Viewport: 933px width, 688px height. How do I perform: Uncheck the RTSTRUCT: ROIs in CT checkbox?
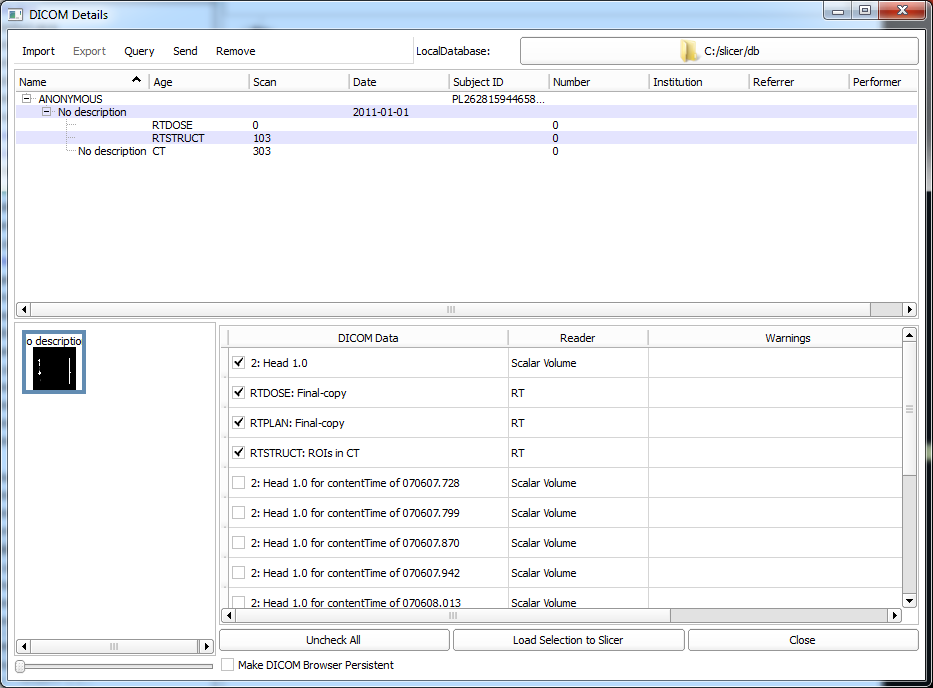(238, 453)
